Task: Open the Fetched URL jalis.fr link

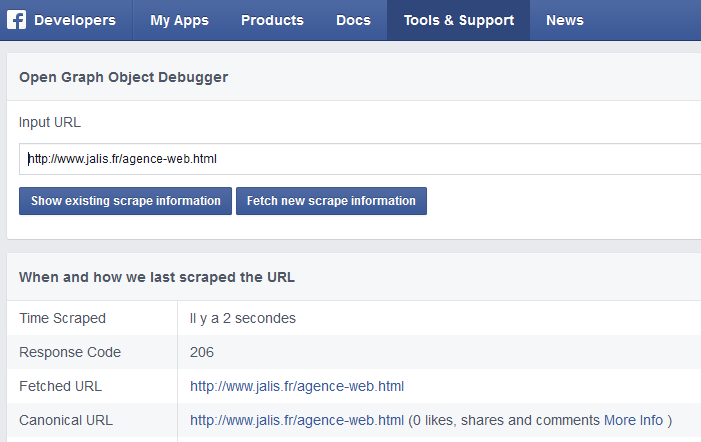Action: click(297, 386)
